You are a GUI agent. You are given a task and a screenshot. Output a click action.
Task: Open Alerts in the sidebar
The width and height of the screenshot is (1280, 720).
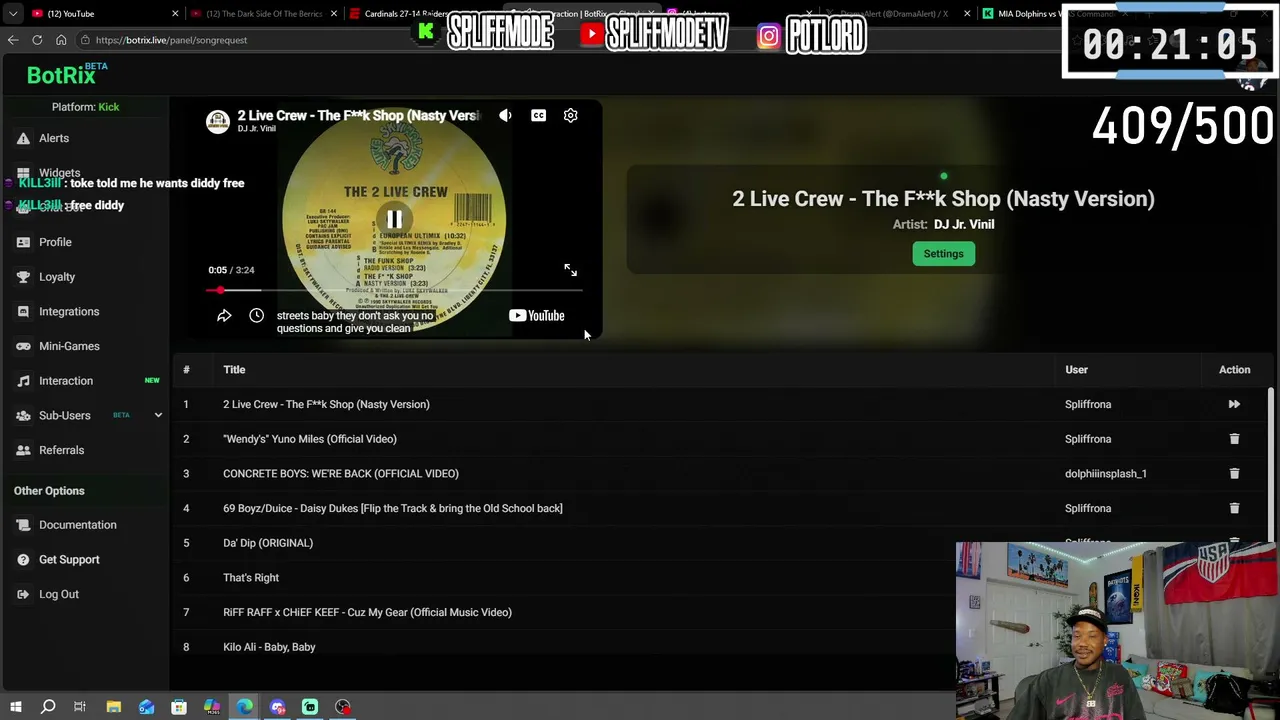(54, 138)
